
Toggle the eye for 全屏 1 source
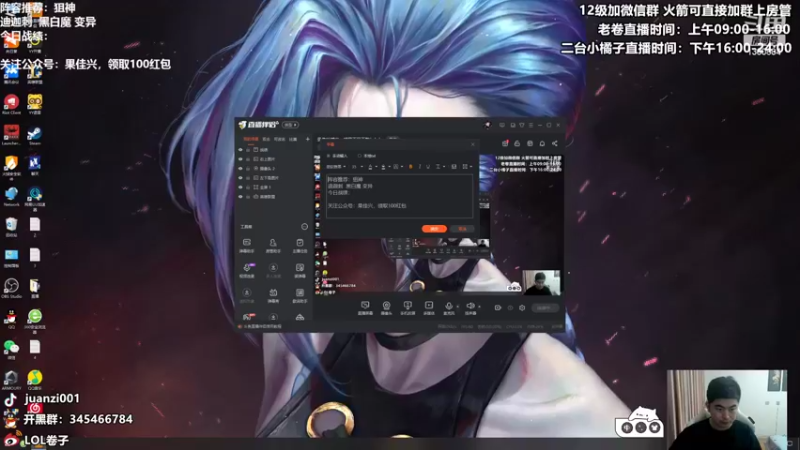click(240, 187)
